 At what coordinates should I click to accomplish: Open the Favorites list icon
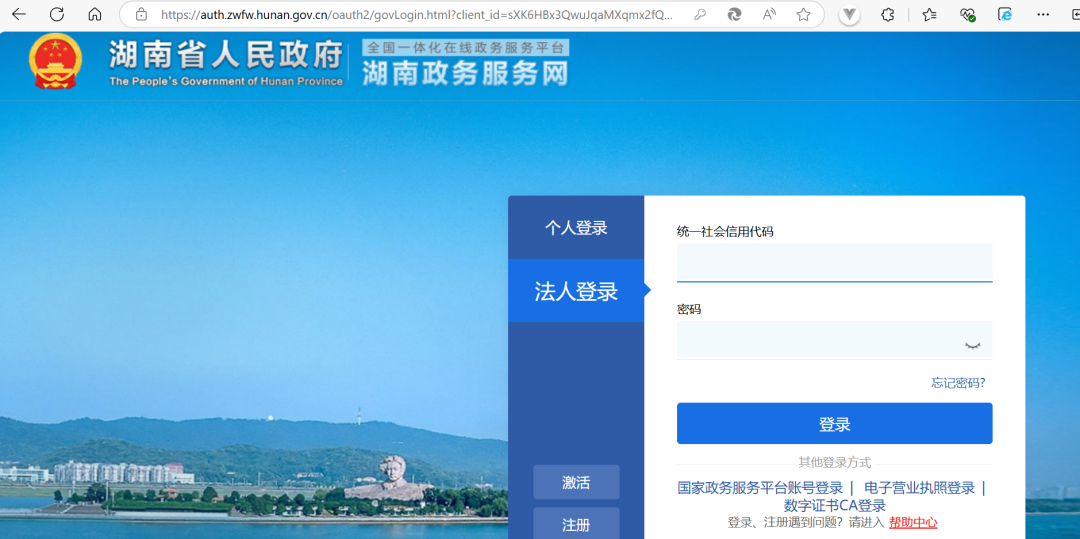click(929, 15)
